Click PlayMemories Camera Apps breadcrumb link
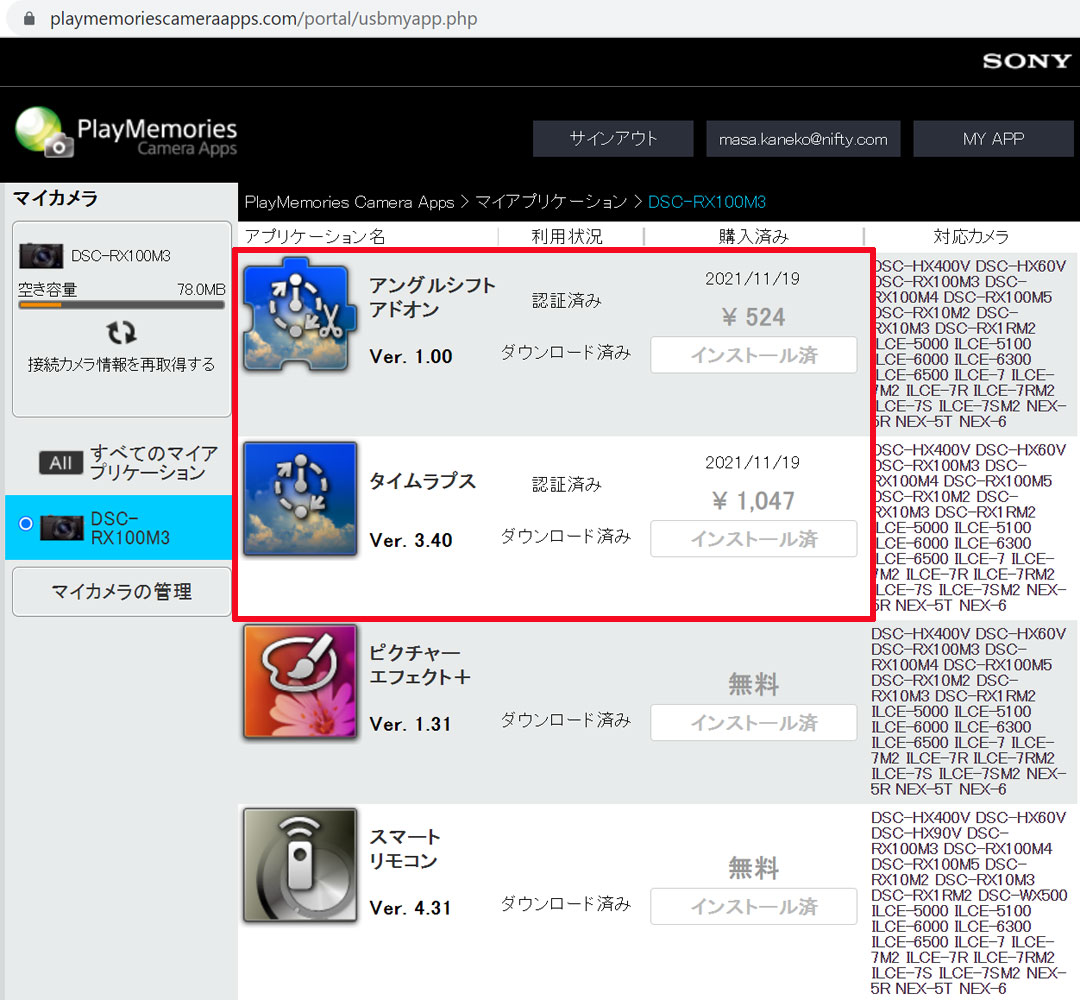The image size is (1080, 1000). (349, 202)
